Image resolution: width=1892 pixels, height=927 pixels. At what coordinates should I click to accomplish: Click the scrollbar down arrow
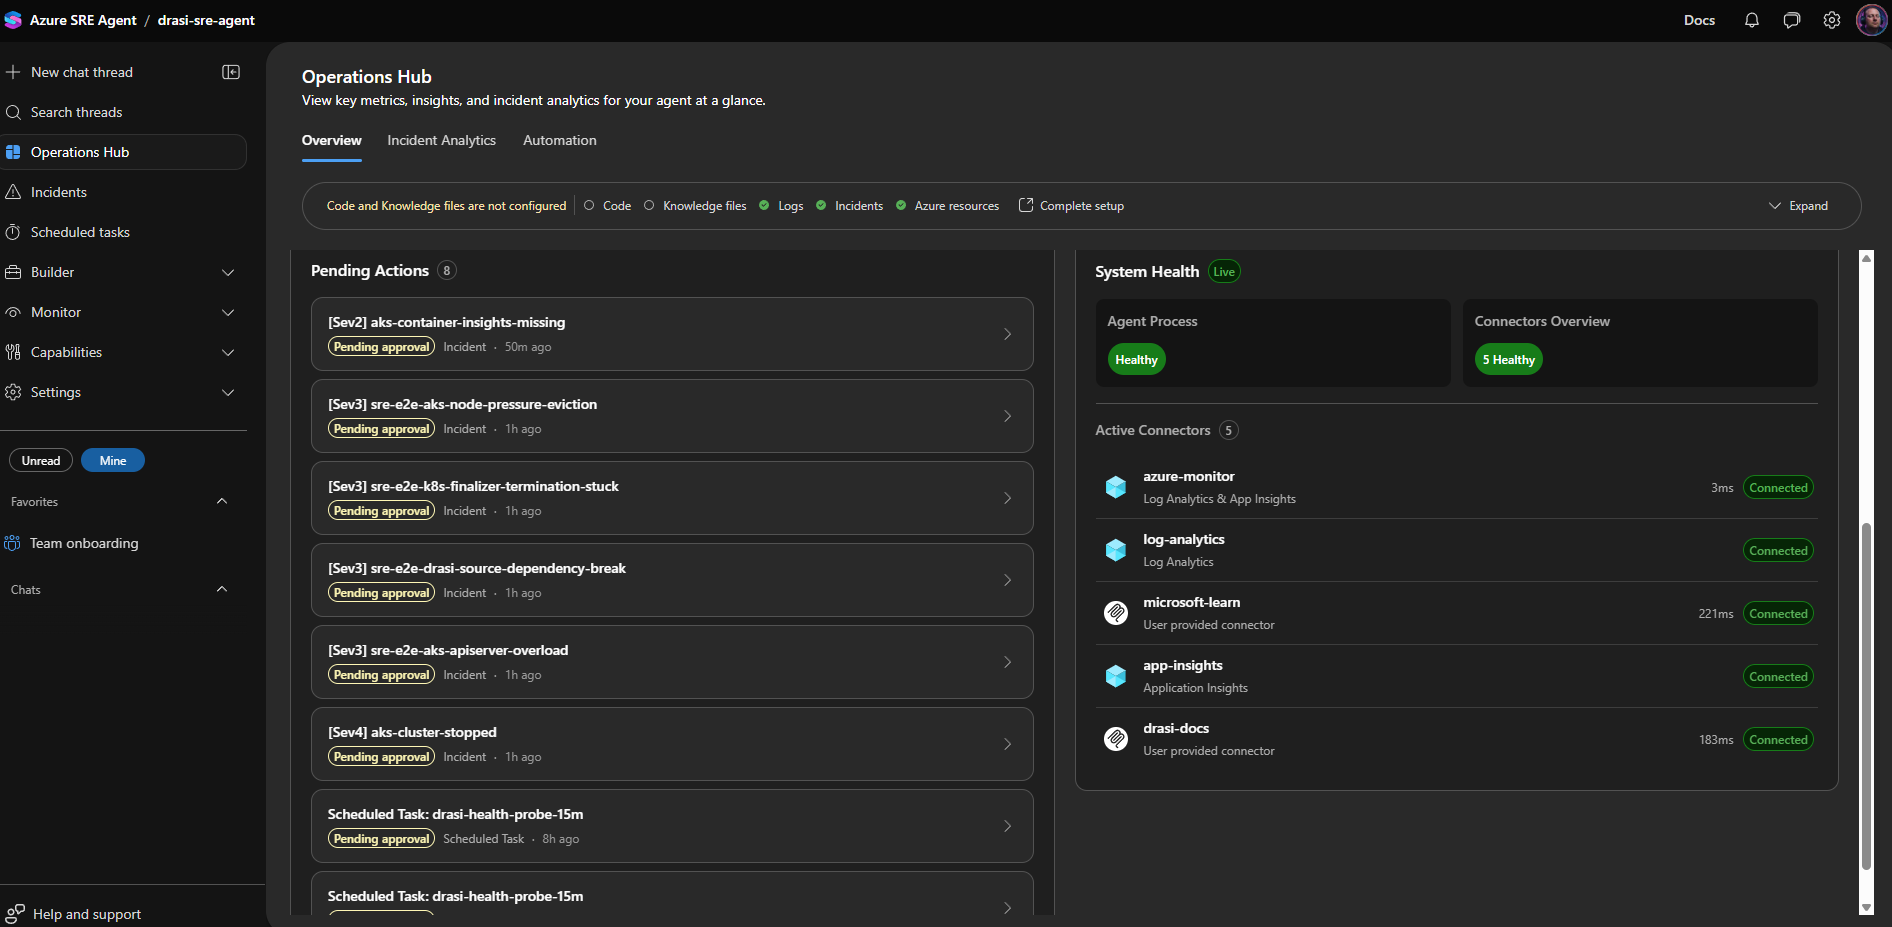(x=1866, y=907)
